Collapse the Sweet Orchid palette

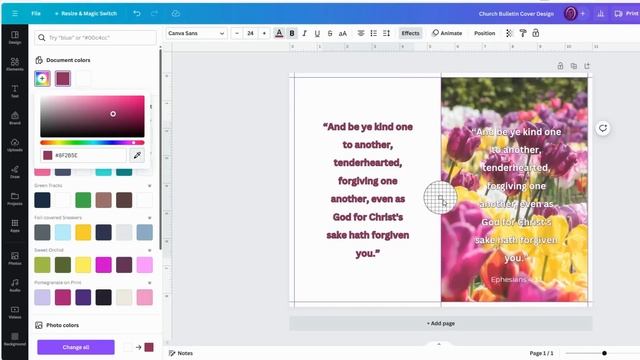pos(149,250)
